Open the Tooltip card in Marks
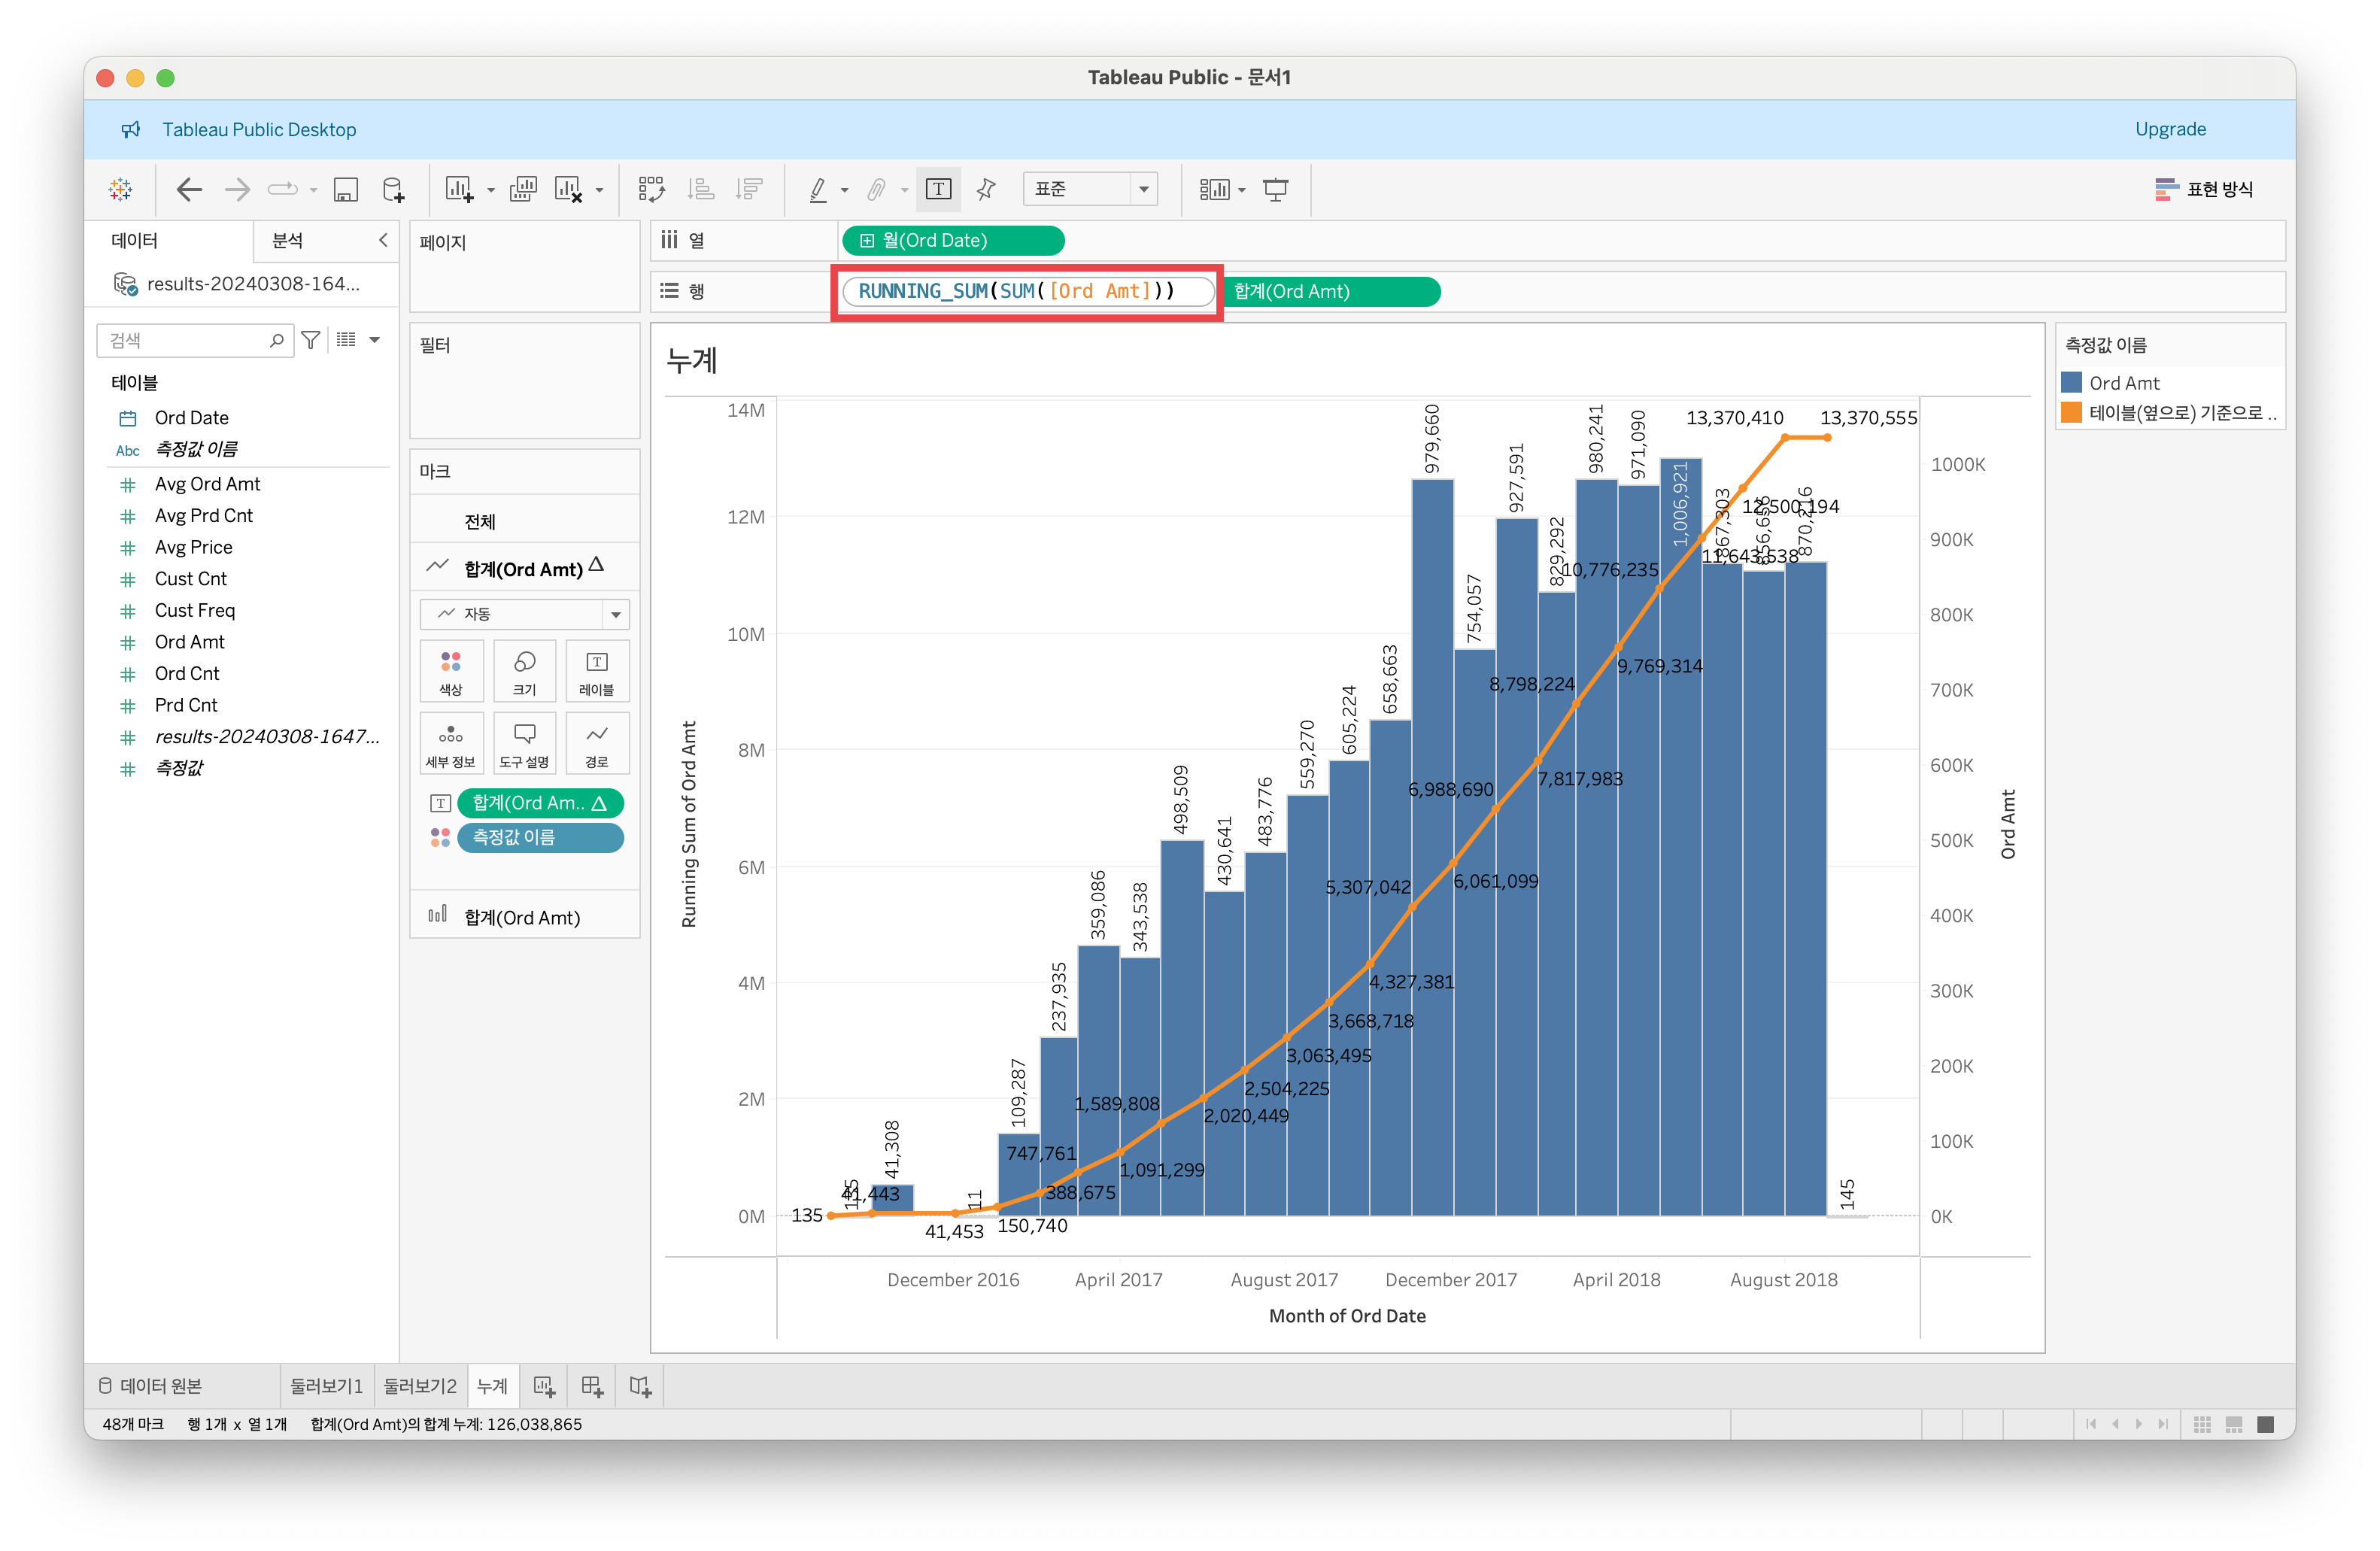Viewport: 2380px width, 1551px height. pyautogui.click(x=524, y=742)
